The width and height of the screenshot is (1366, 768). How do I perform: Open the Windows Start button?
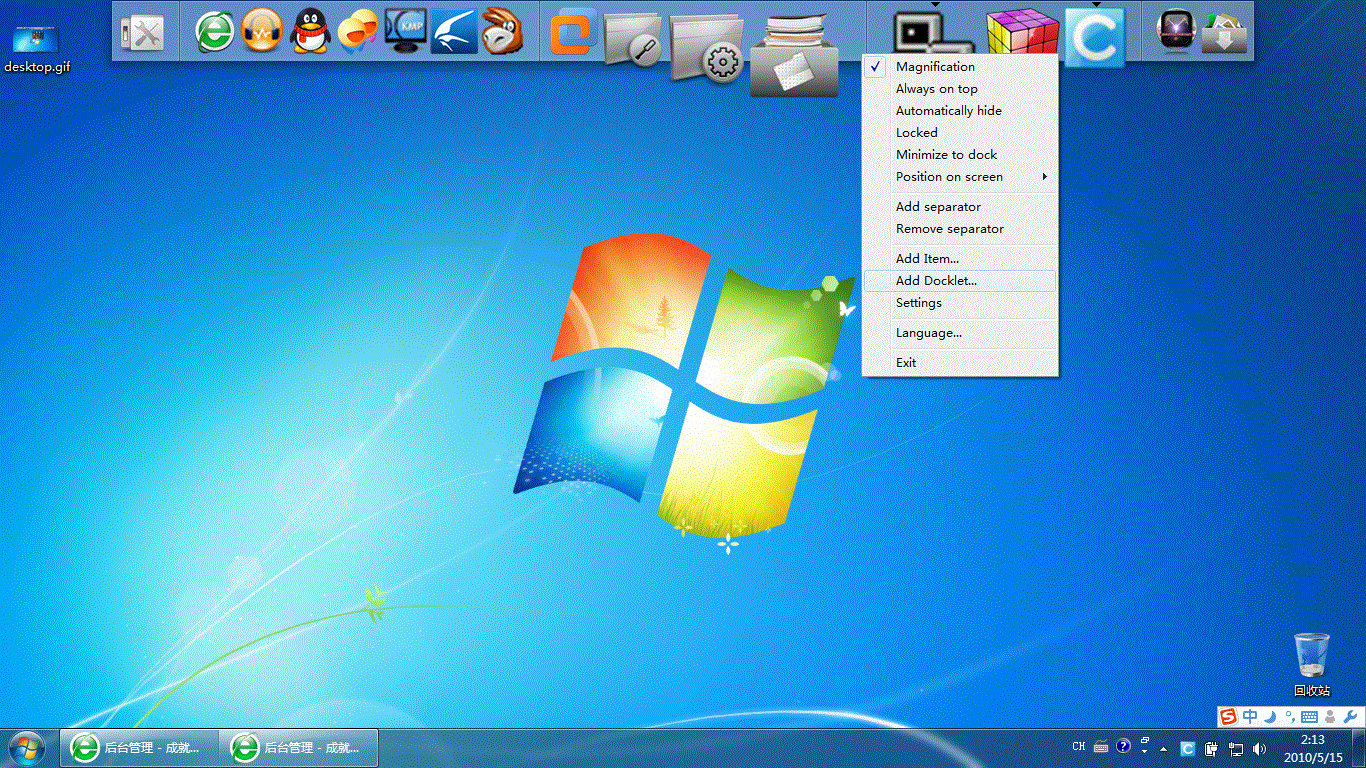click(27, 748)
